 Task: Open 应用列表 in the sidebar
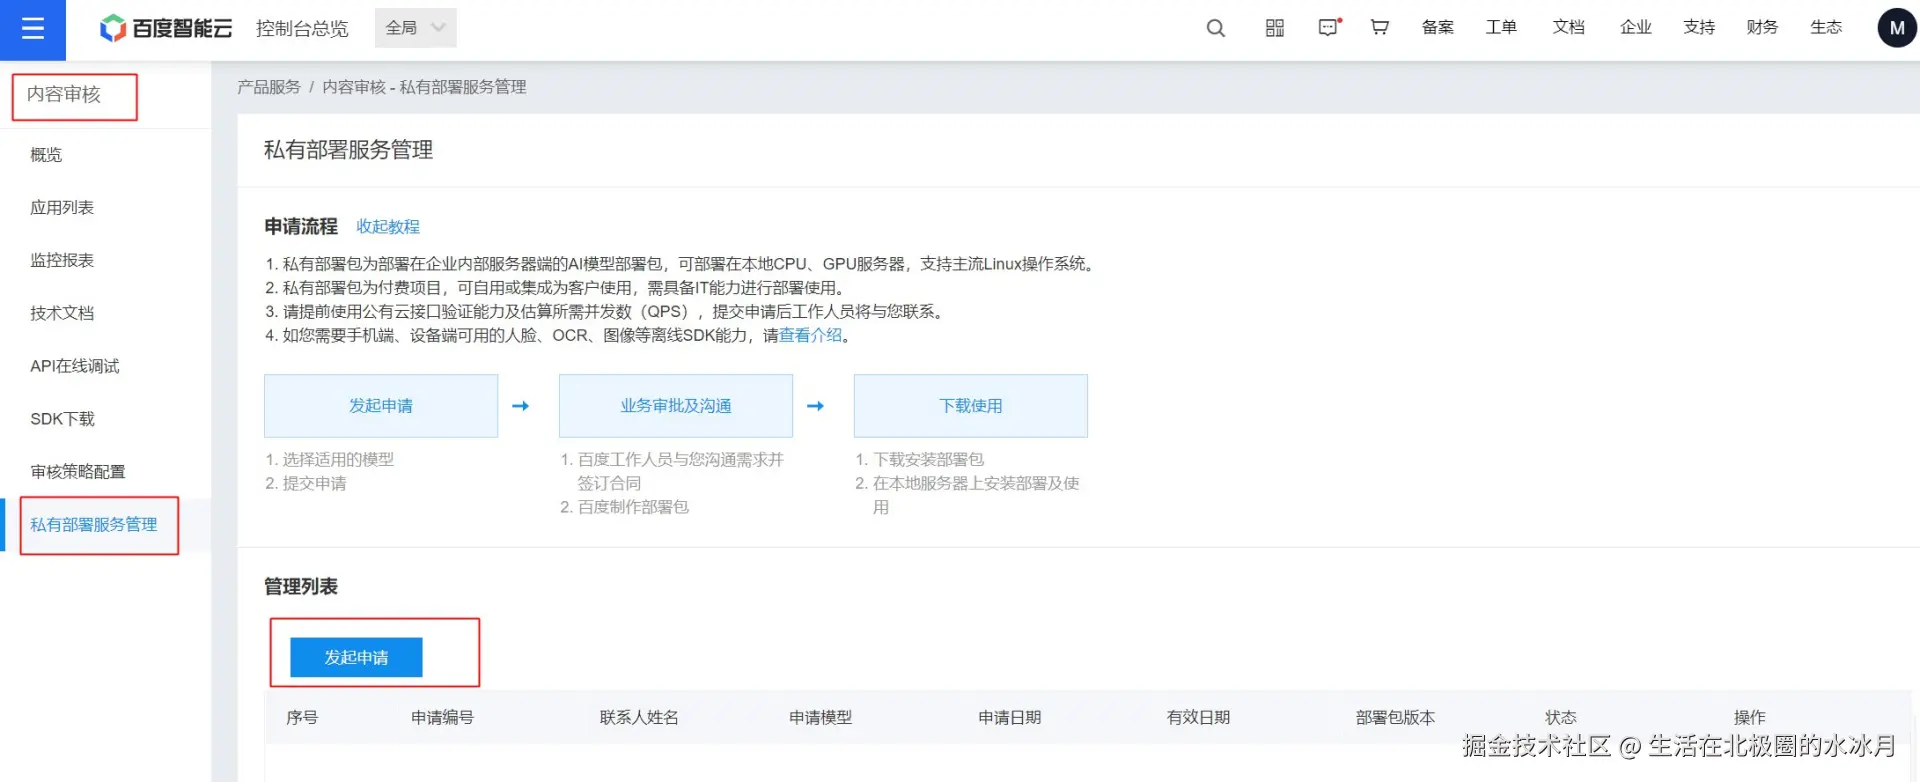pos(62,208)
